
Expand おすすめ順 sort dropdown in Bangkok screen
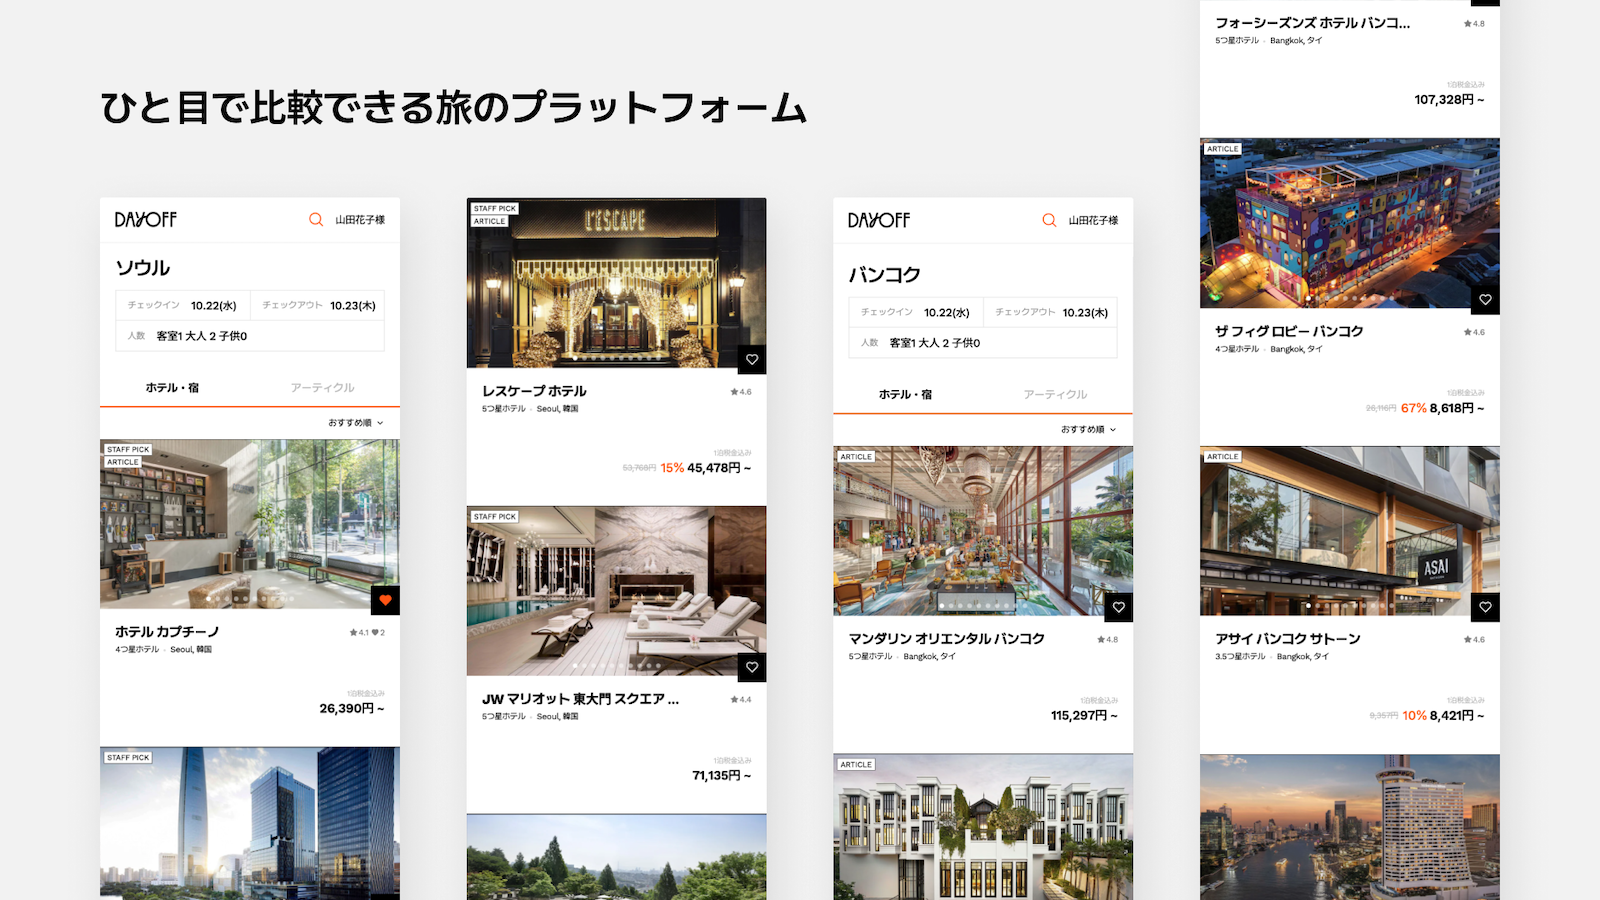pos(1088,430)
